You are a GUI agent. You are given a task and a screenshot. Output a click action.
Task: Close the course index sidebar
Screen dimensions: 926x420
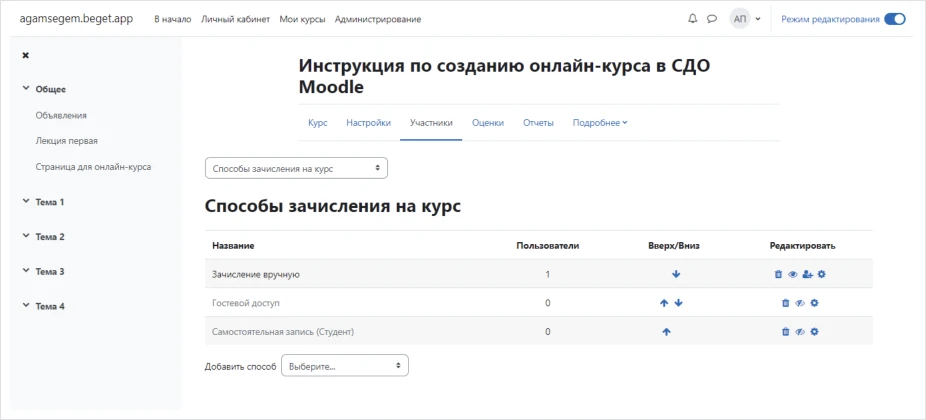click(x=25, y=55)
